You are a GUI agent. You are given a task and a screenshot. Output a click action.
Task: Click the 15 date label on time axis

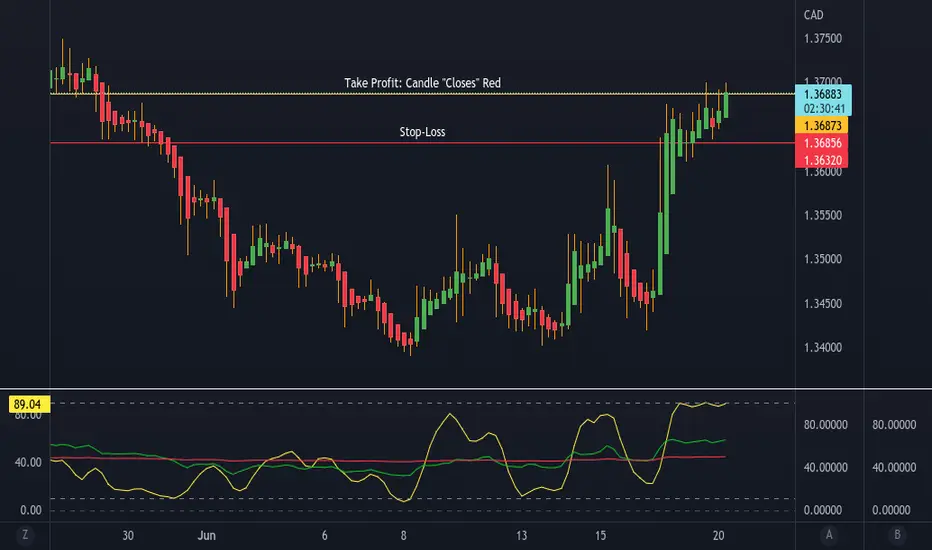pyautogui.click(x=600, y=535)
